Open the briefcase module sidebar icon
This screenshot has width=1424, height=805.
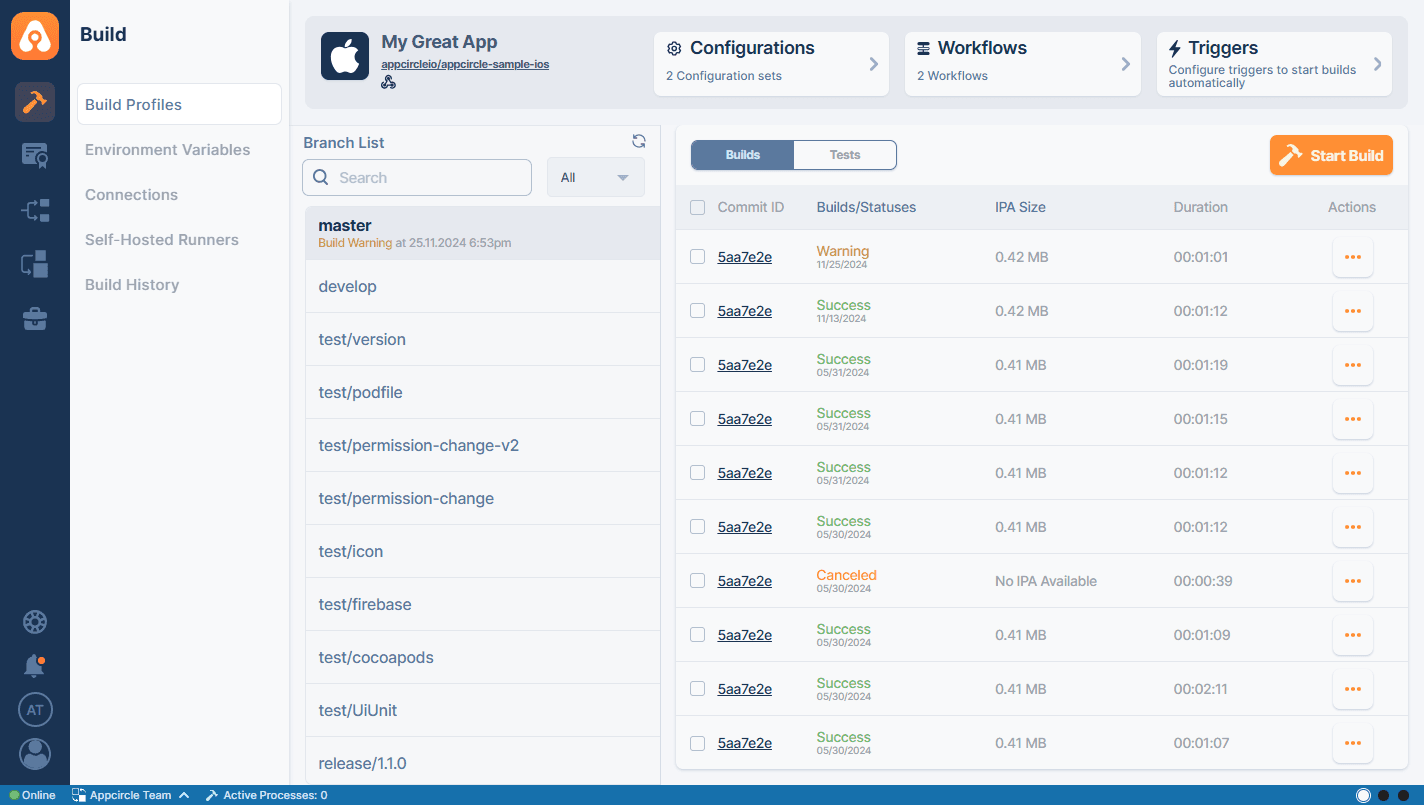35,319
